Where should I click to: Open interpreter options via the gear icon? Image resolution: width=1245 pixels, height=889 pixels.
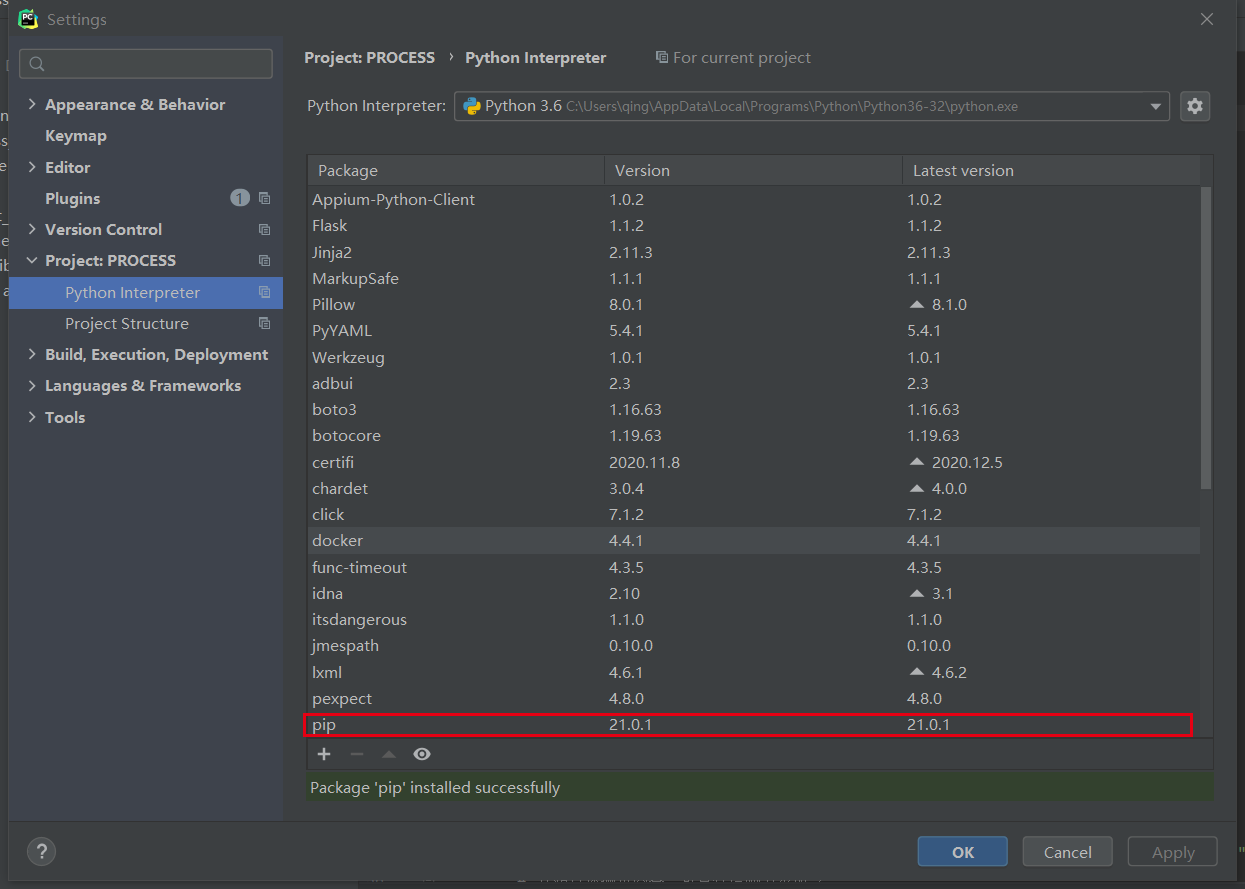click(1195, 106)
